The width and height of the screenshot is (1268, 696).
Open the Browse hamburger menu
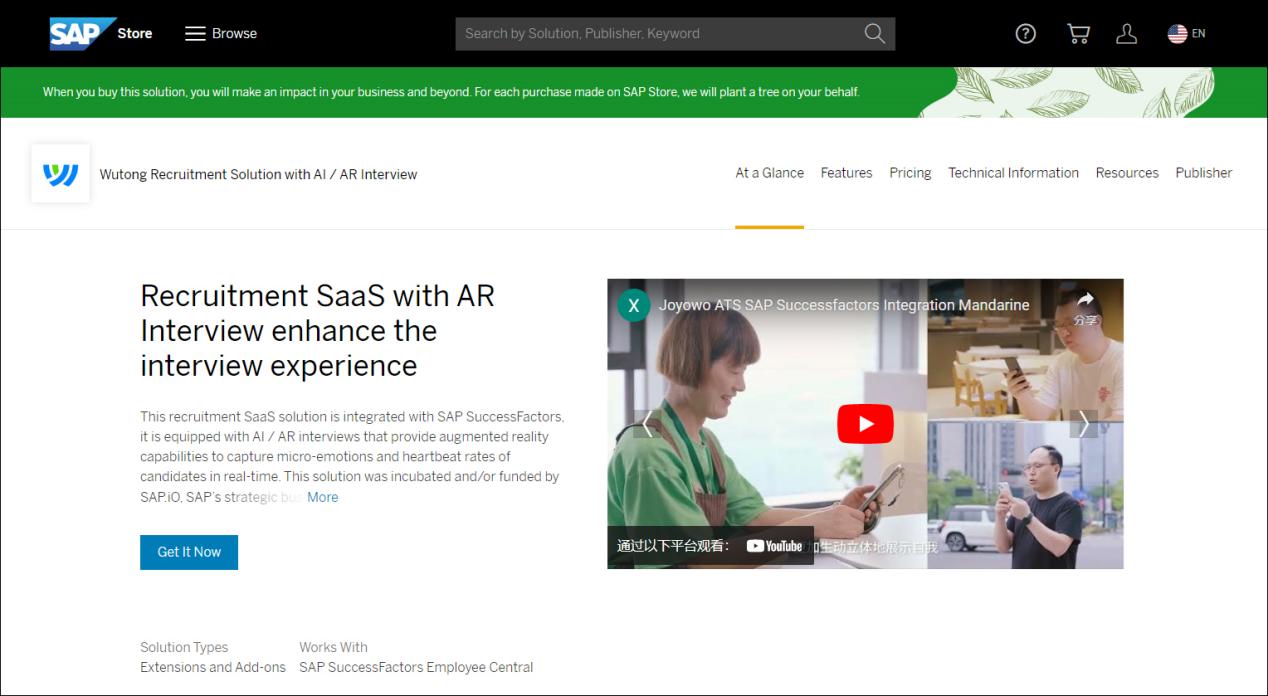pyautogui.click(x=221, y=33)
